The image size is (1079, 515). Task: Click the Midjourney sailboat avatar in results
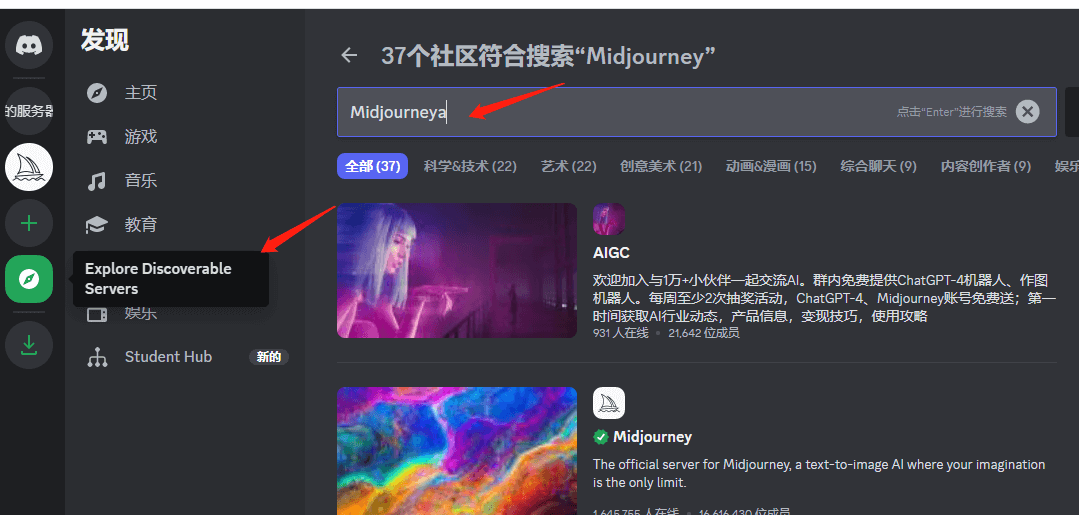point(609,403)
